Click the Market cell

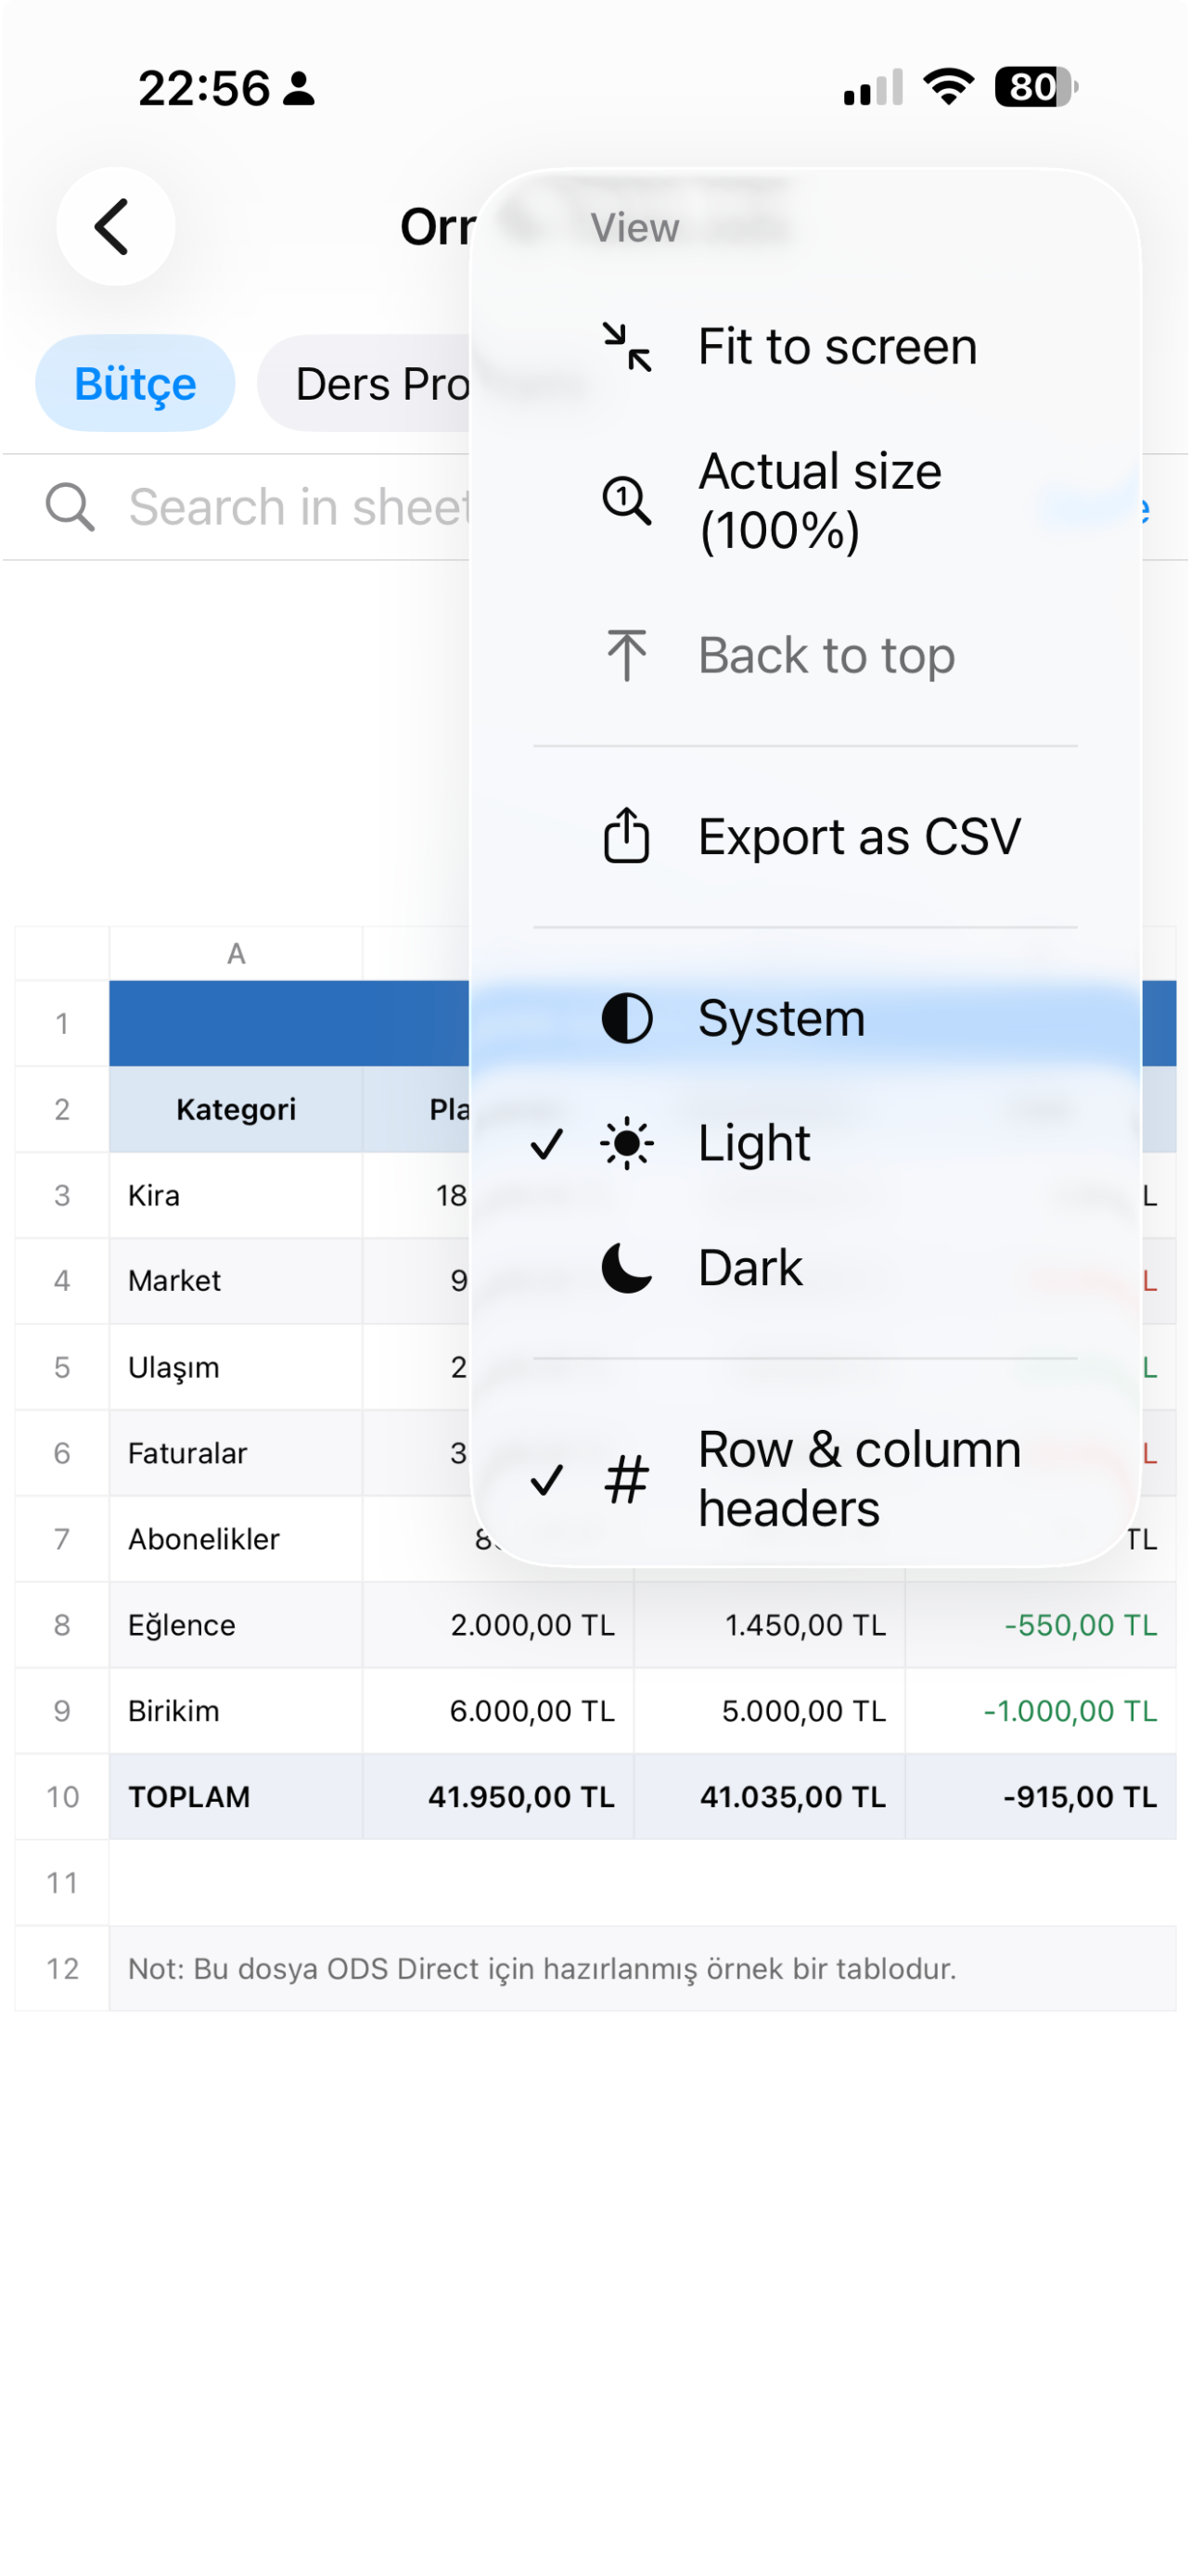coord(236,1281)
